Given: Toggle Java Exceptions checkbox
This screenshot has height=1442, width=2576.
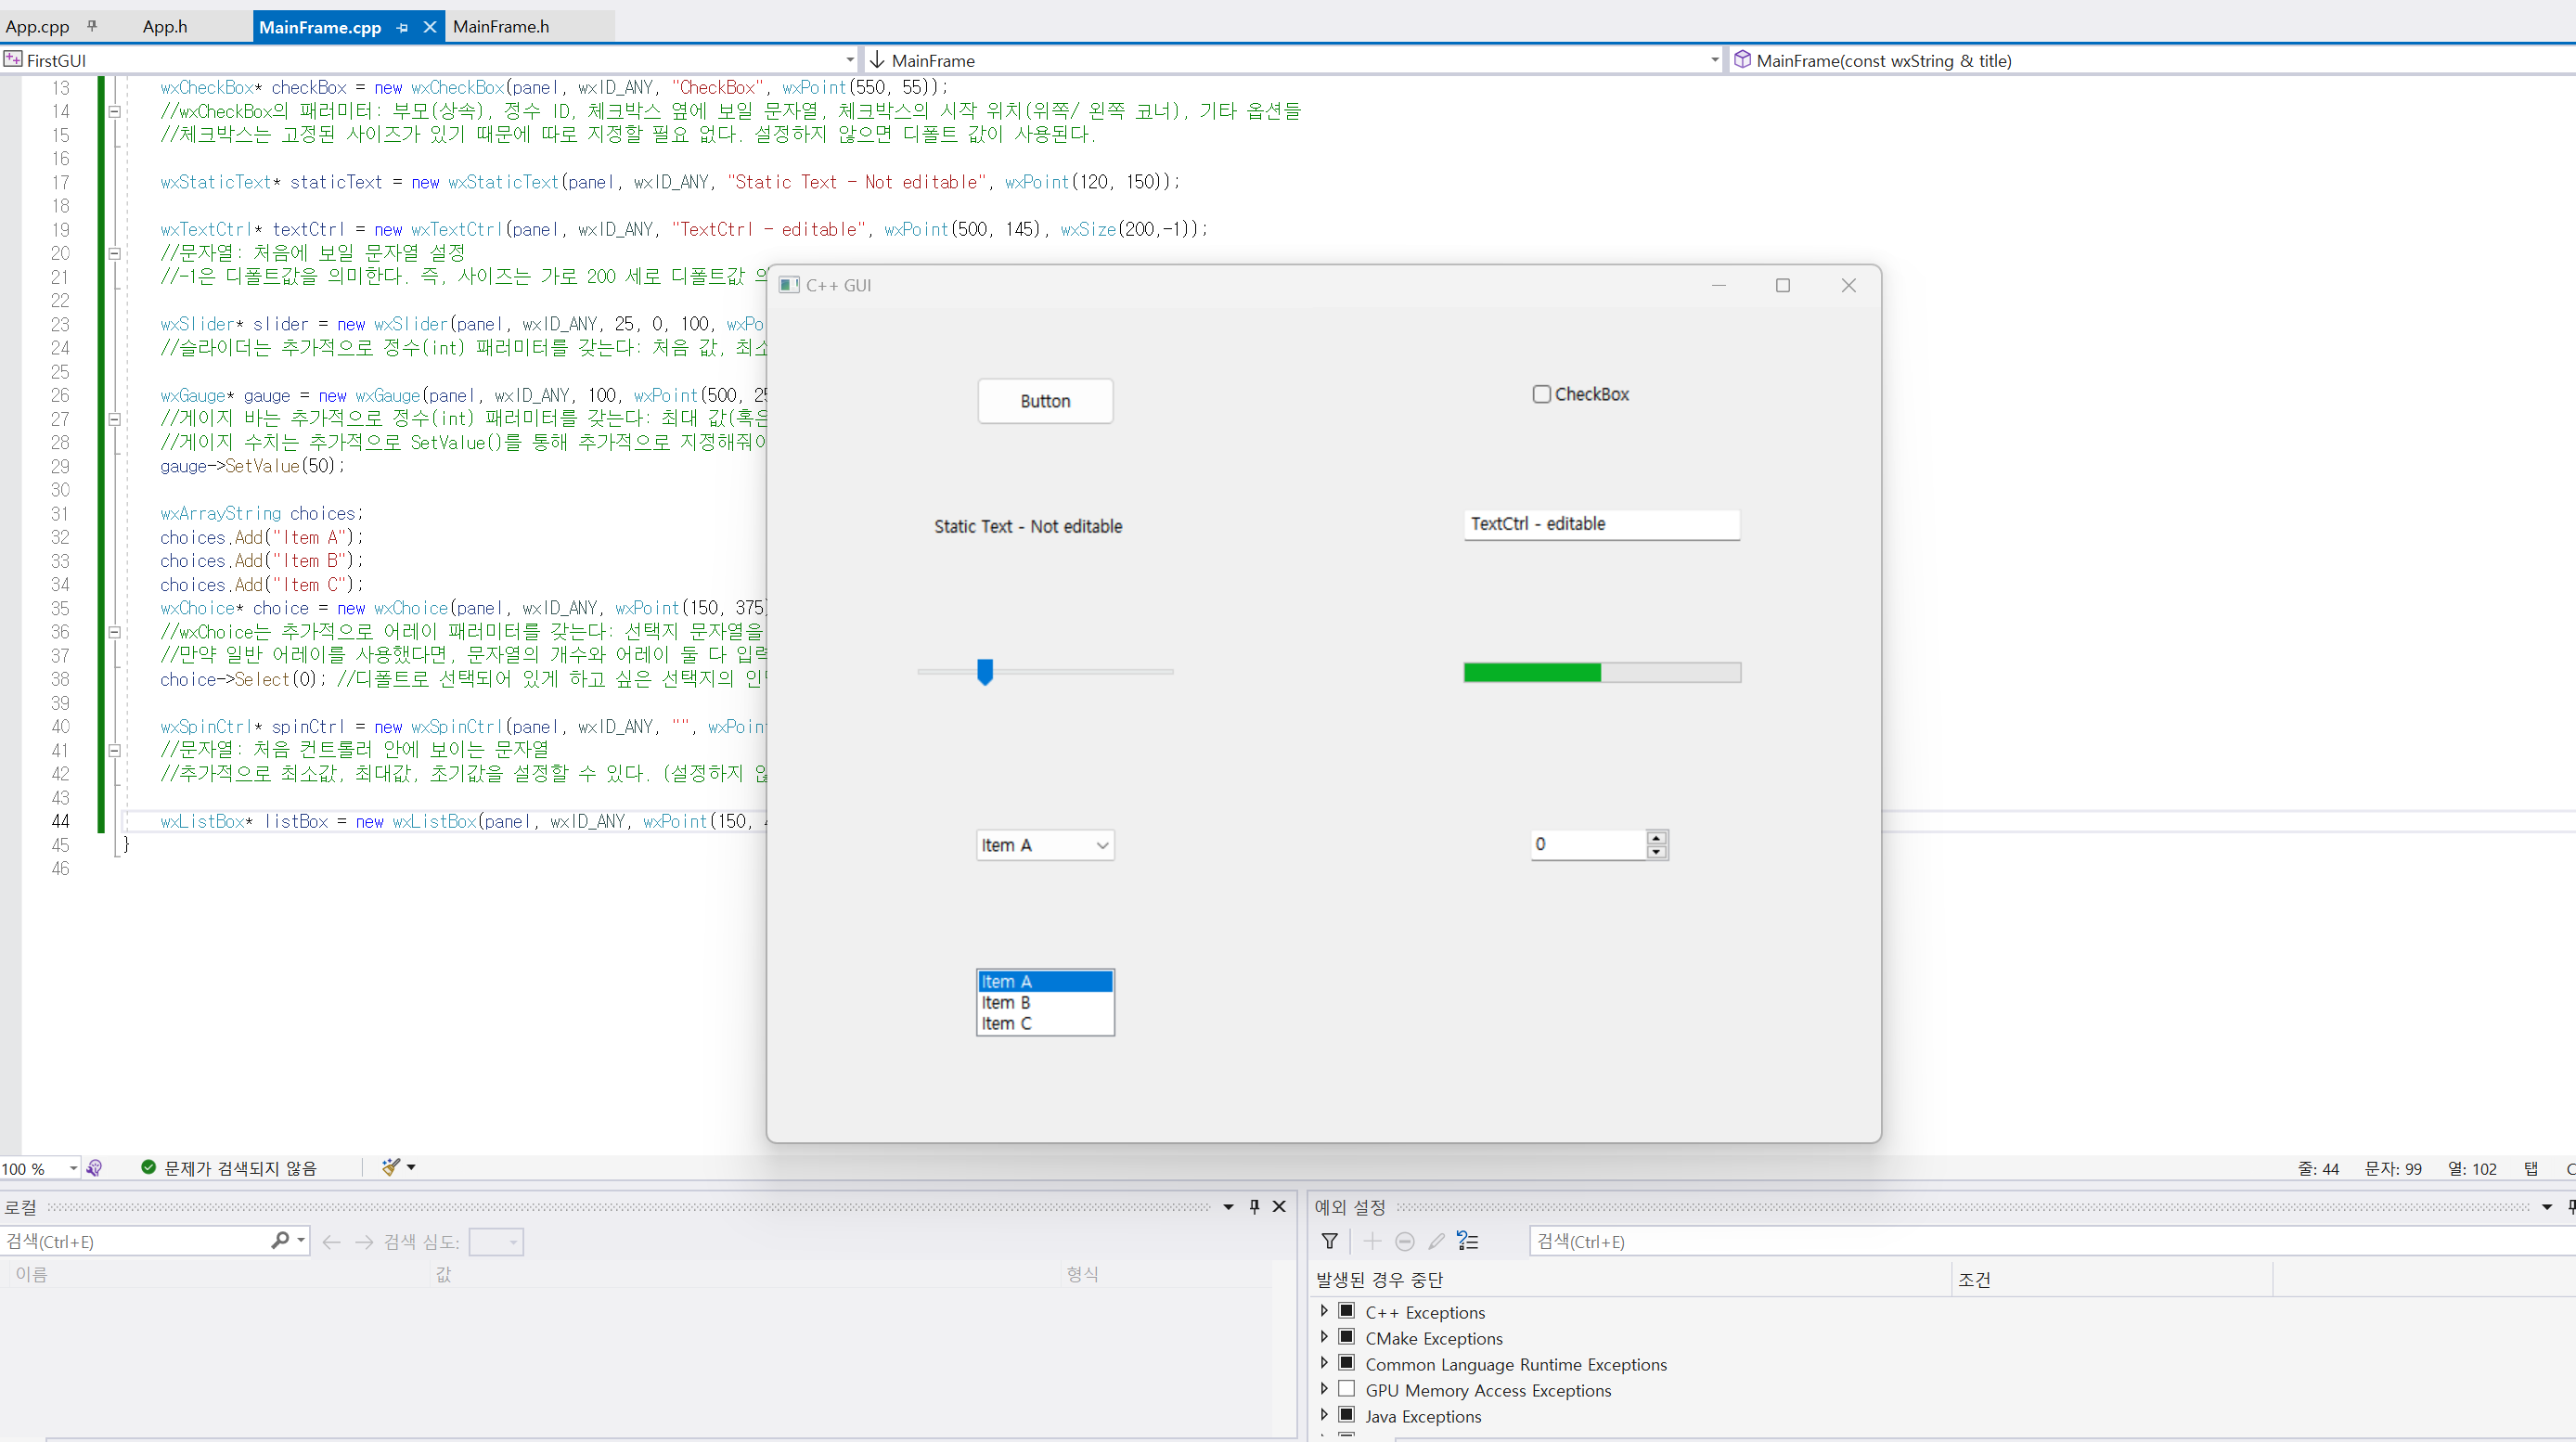Looking at the screenshot, I should pyautogui.click(x=1347, y=1415).
